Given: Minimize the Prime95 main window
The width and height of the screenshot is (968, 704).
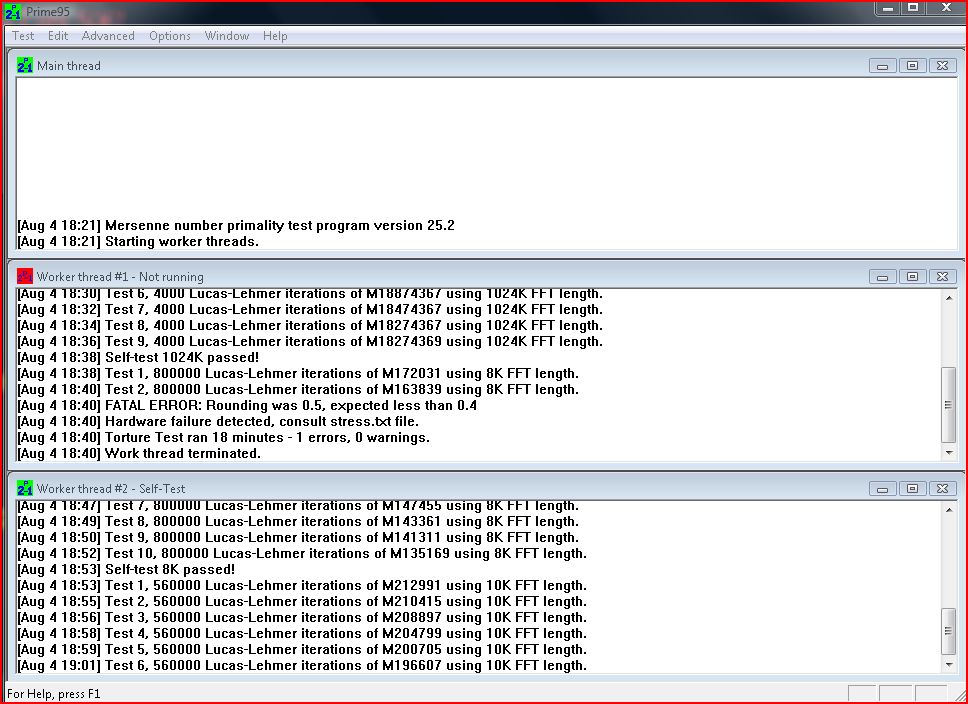Looking at the screenshot, I should pos(888,9).
